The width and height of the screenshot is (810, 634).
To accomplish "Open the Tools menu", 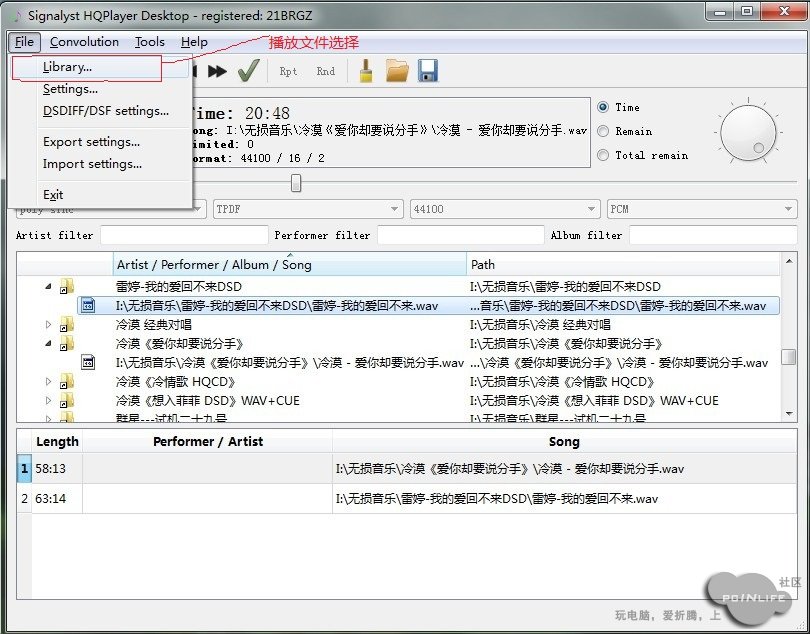I will tap(150, 42).
